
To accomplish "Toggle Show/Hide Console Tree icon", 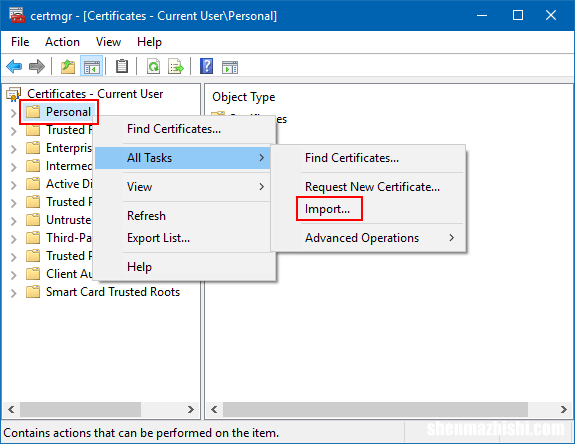I will 92,67.
